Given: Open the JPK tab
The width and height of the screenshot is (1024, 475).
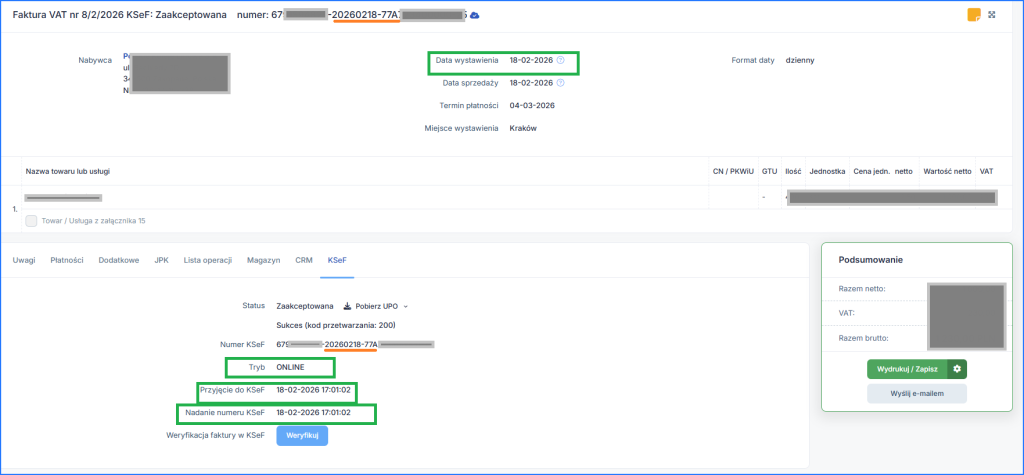Looking at the screenshot, I should pyautogui.click(x=161, y=260).
